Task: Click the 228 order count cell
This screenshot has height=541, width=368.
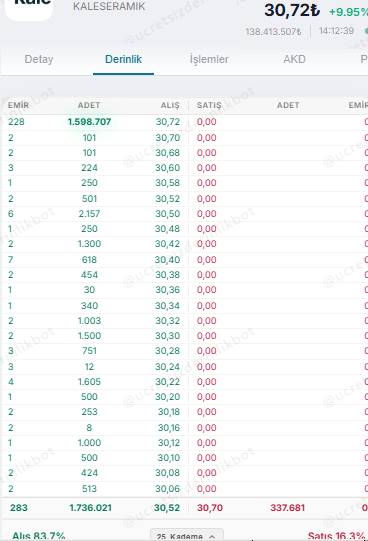Action: (x=16, y=122)
